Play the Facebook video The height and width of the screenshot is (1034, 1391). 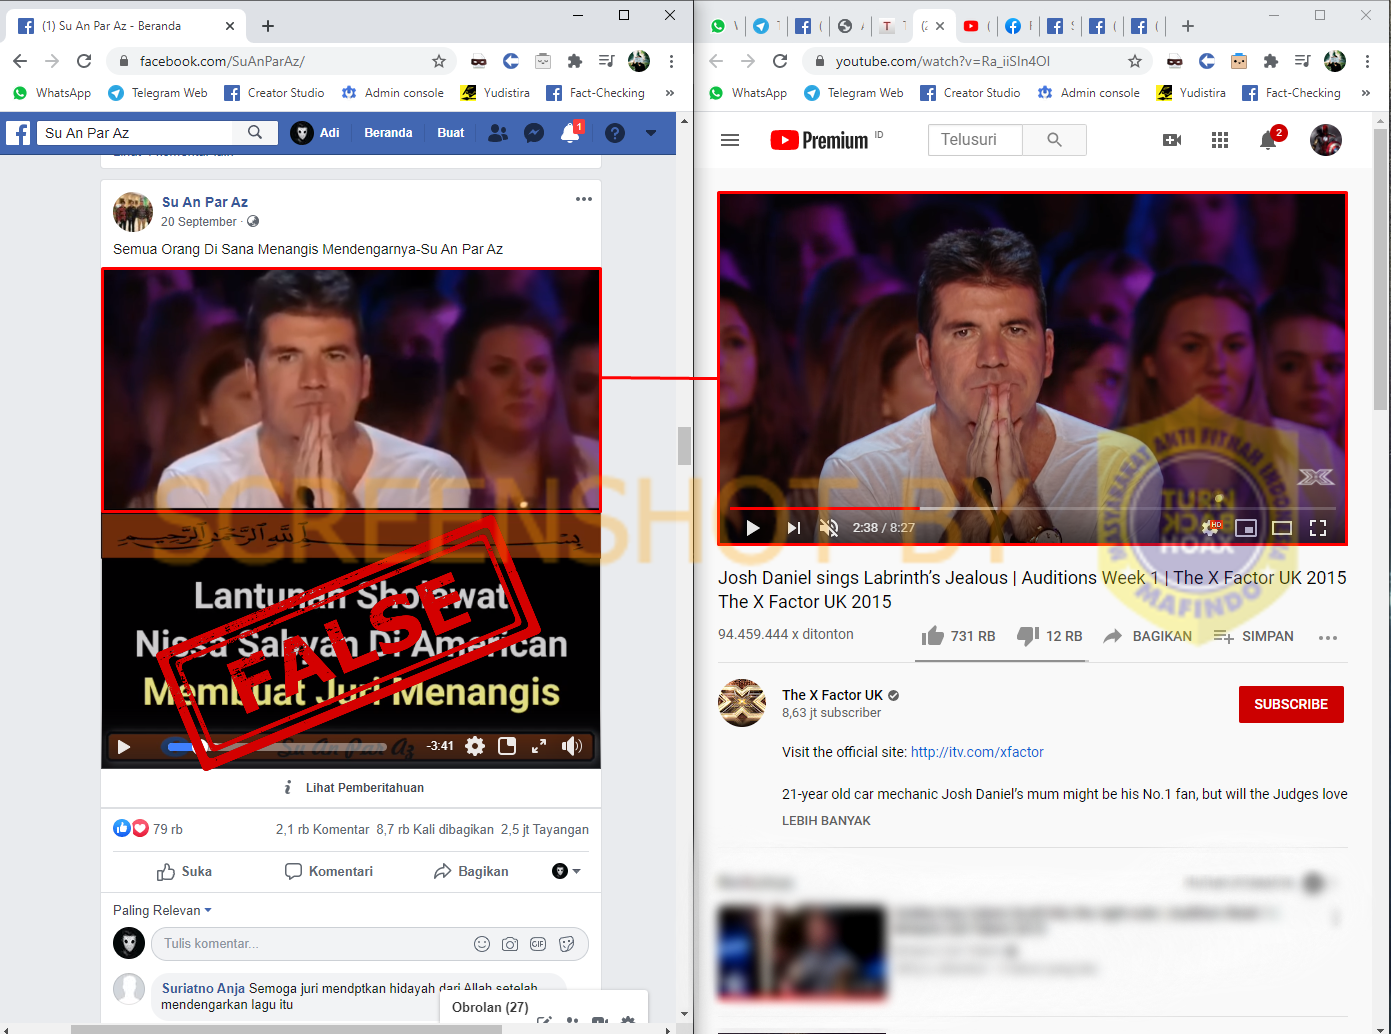(124, 746)
